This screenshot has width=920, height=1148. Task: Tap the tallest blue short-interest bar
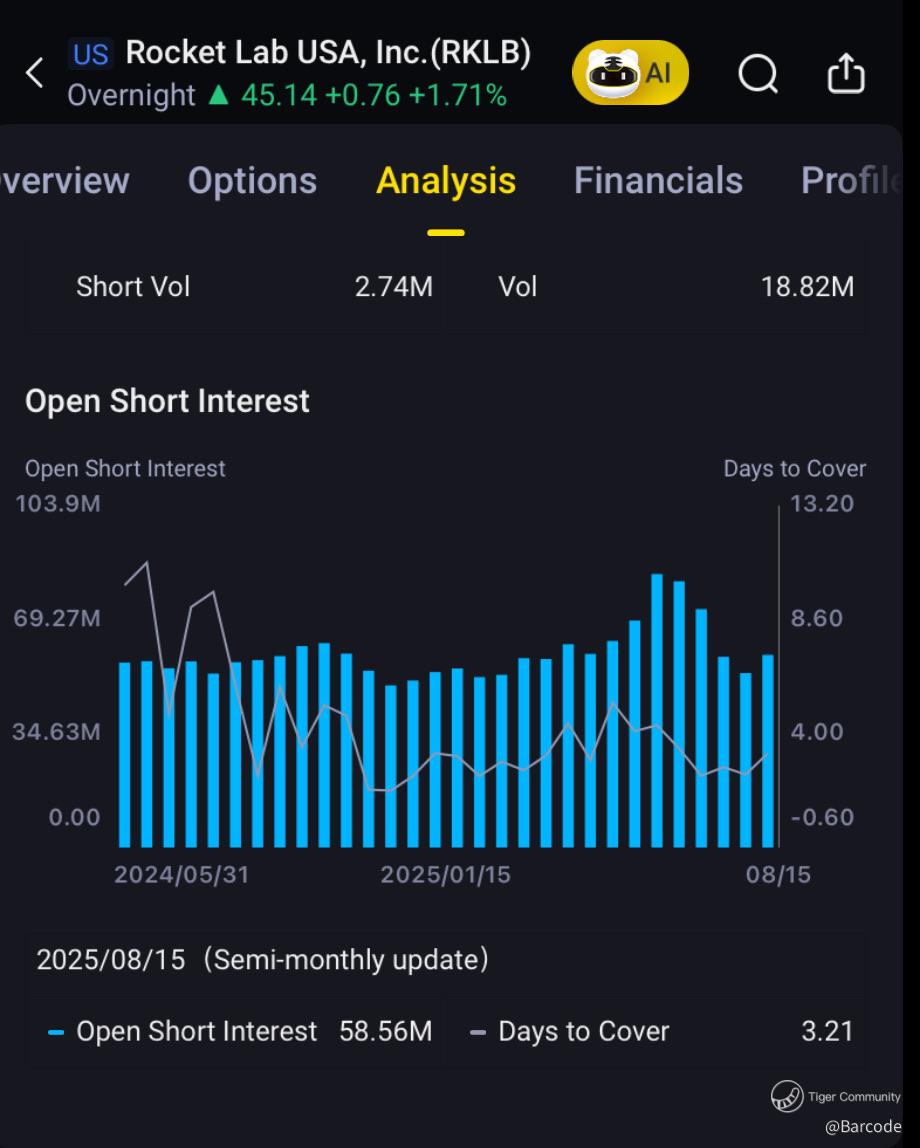(x=657, y=710)
